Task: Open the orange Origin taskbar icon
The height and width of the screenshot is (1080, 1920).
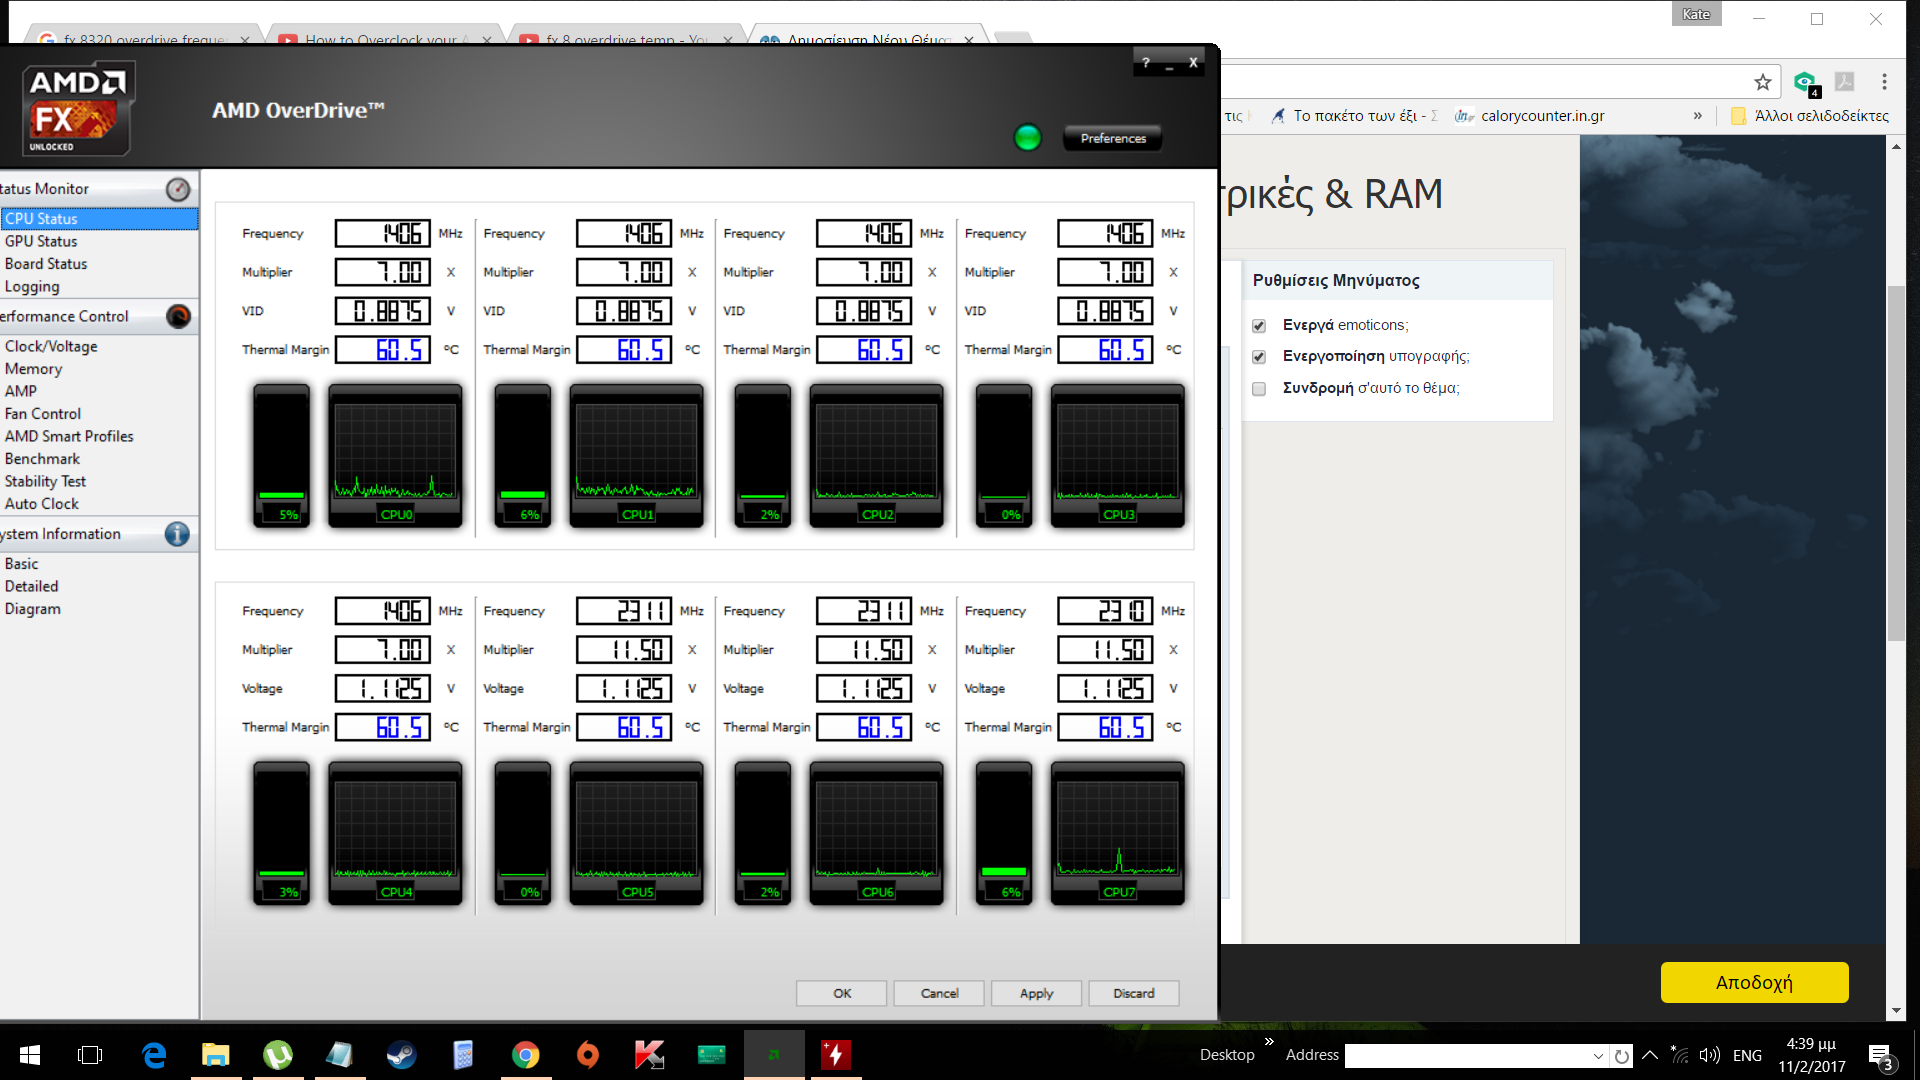Action: click(588, 1055)
